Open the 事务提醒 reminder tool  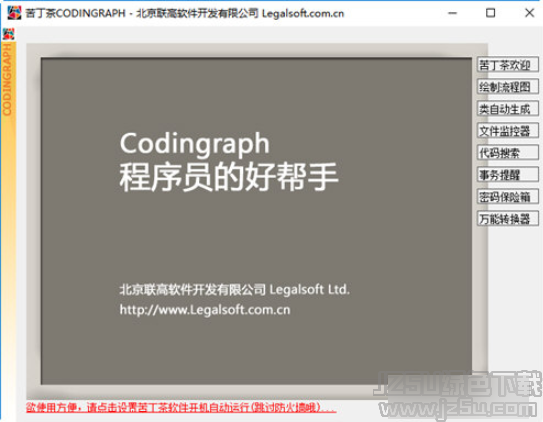pos(508,174)
